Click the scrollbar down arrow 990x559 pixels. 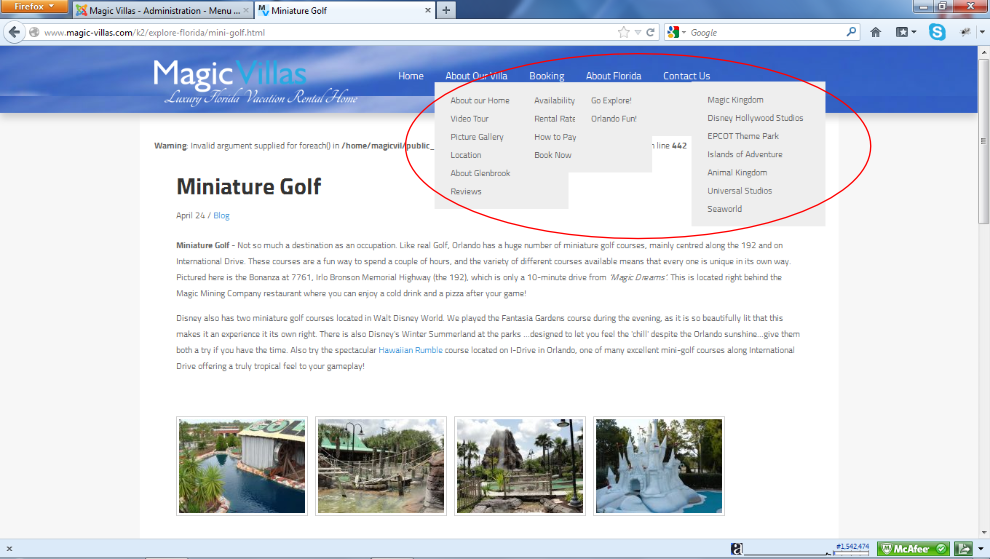tap(983, 532)
